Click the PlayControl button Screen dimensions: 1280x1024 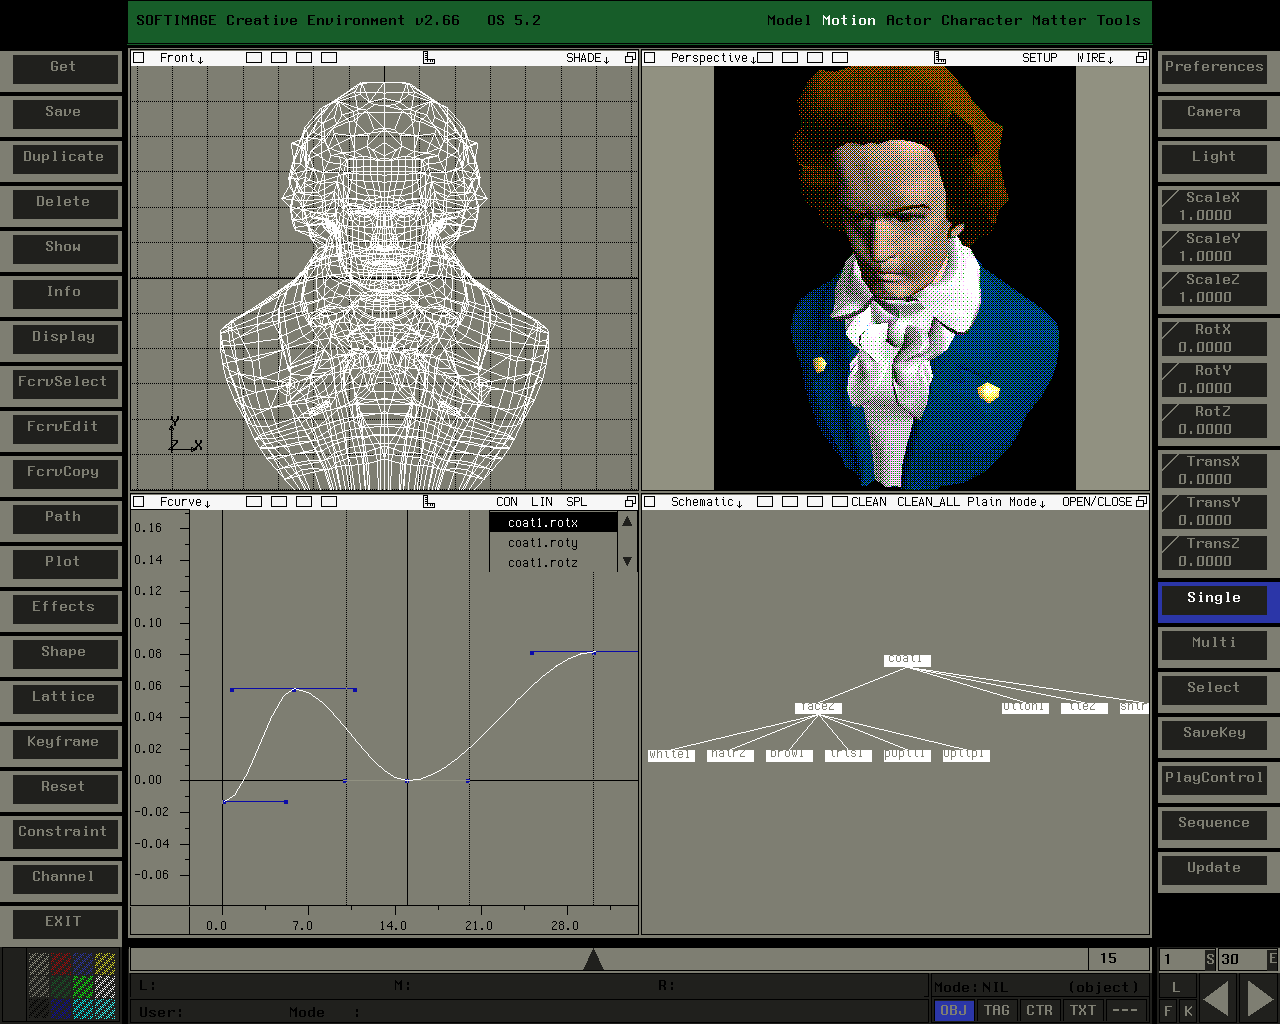[1214, 778]
